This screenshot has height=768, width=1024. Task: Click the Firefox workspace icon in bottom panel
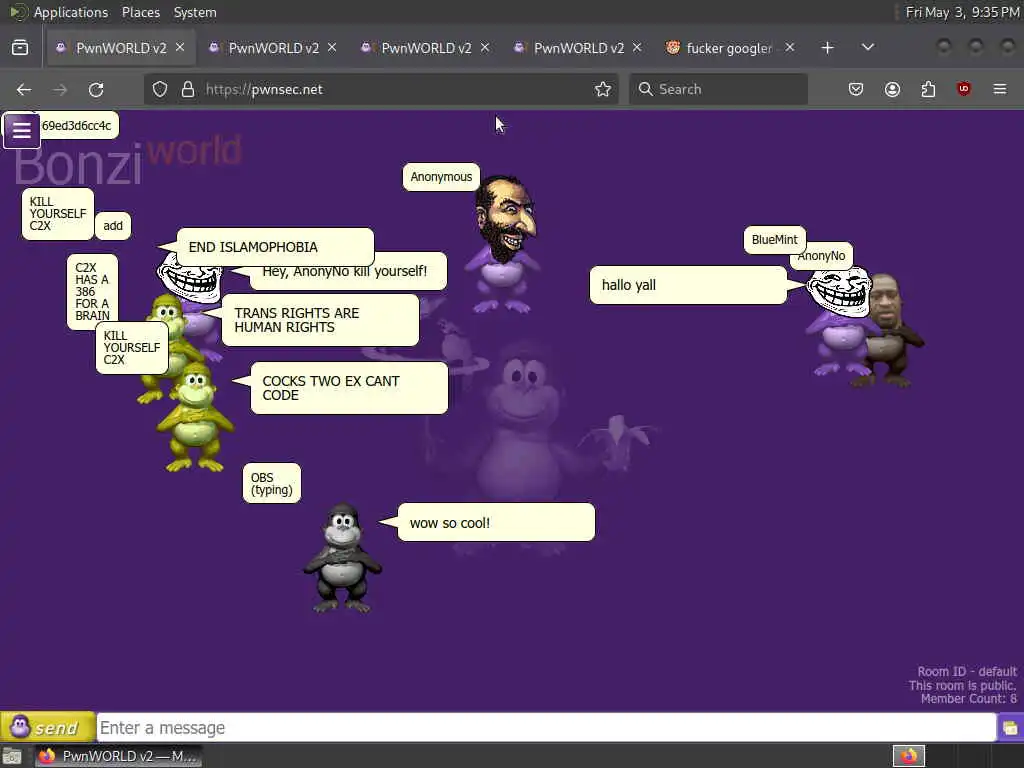909,756
